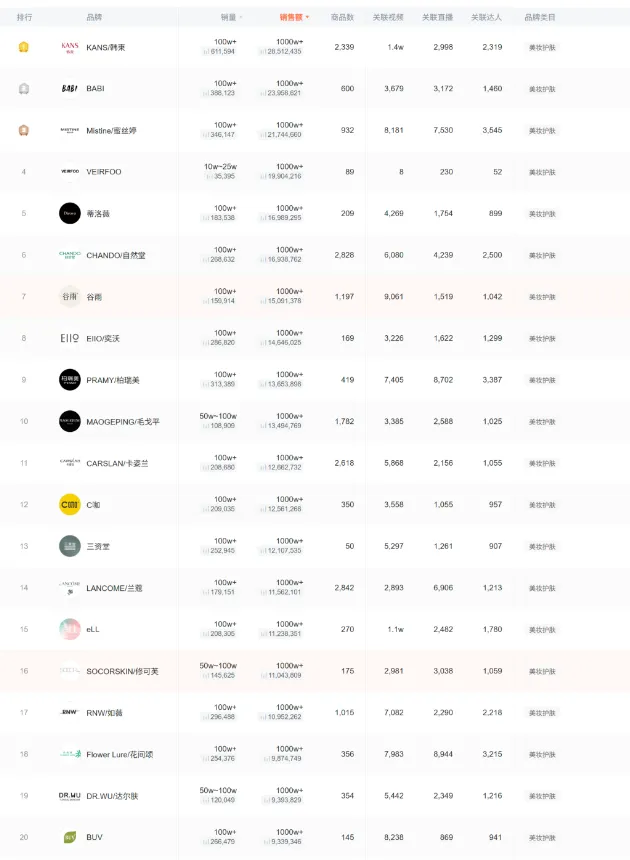Click the sales trend icon beside 611,594
630x860 pixels.
pos(206,52)
